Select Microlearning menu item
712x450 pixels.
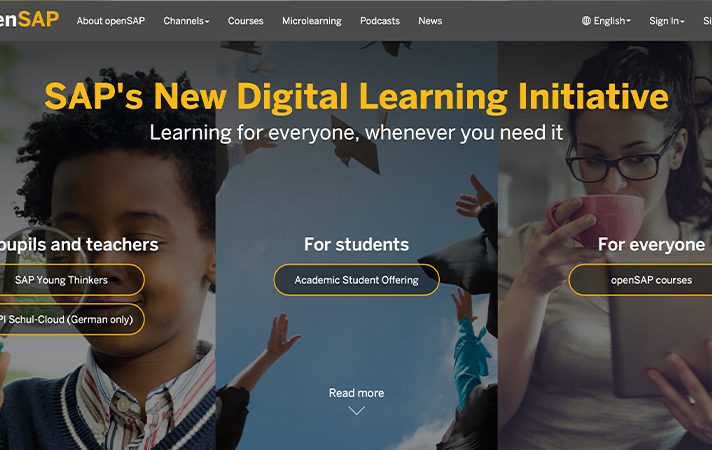coord(312,21)
